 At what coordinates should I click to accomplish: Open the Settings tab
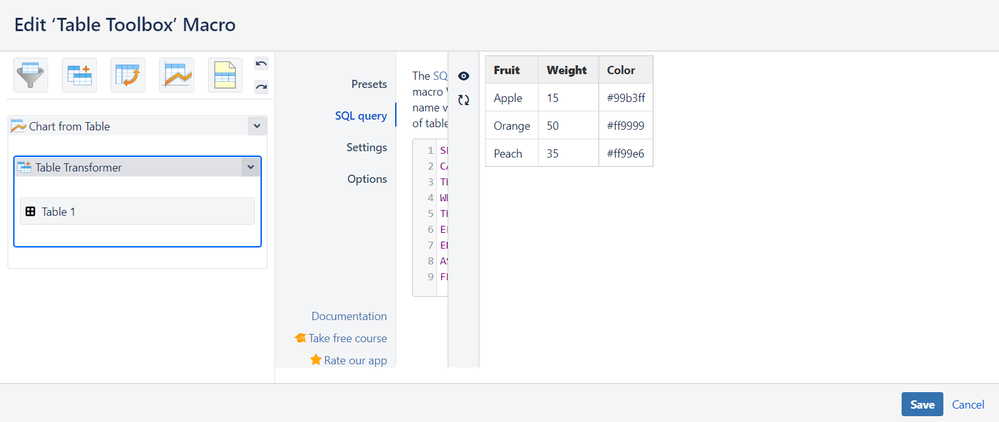pyautogui.click(x=366, y=147)
